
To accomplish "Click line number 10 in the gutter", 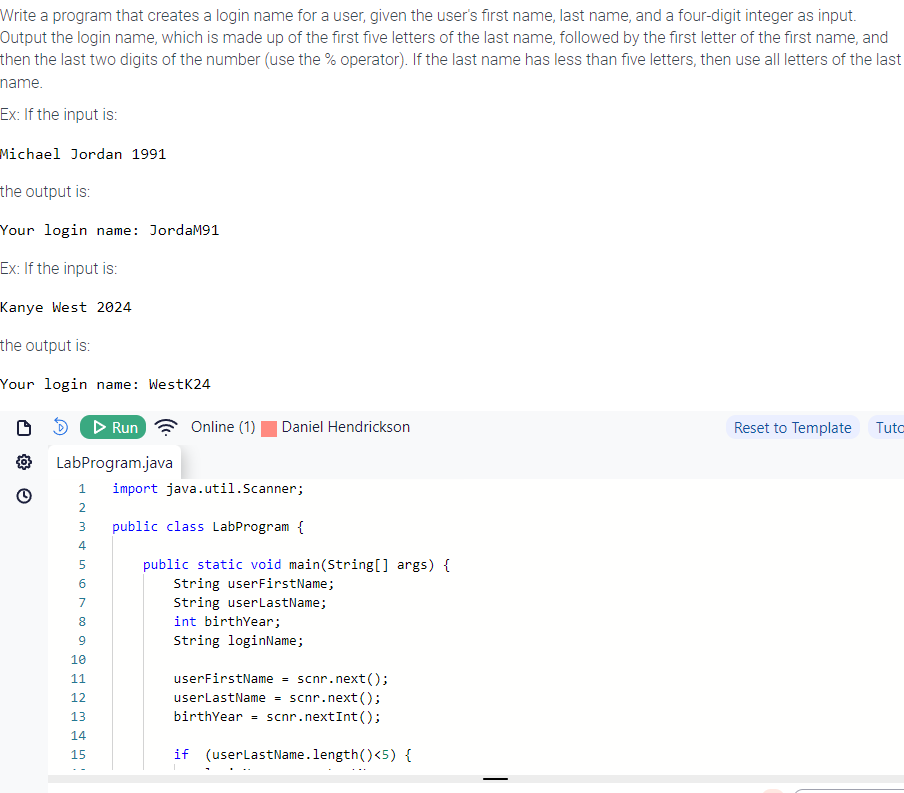I will coord(78,660).
